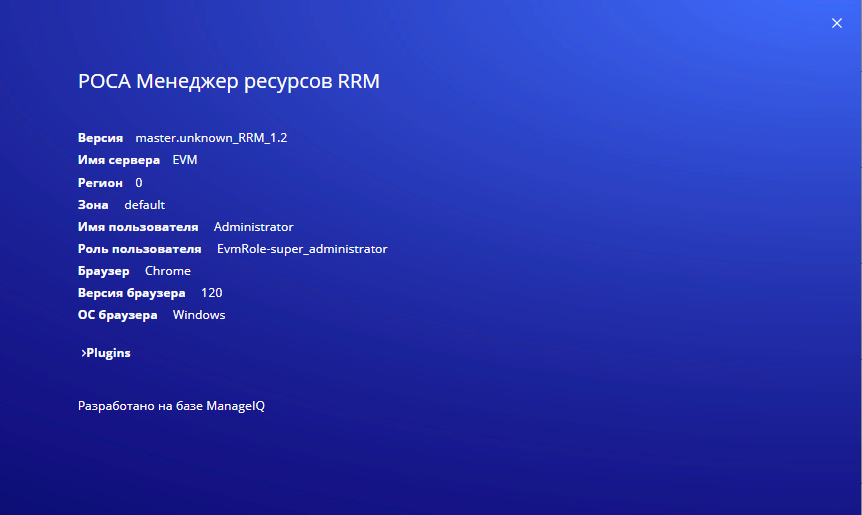The height and width of the screenshot is (515, 862).
Task: Expand the Plugins section
Action: click(x=106, y=353)
